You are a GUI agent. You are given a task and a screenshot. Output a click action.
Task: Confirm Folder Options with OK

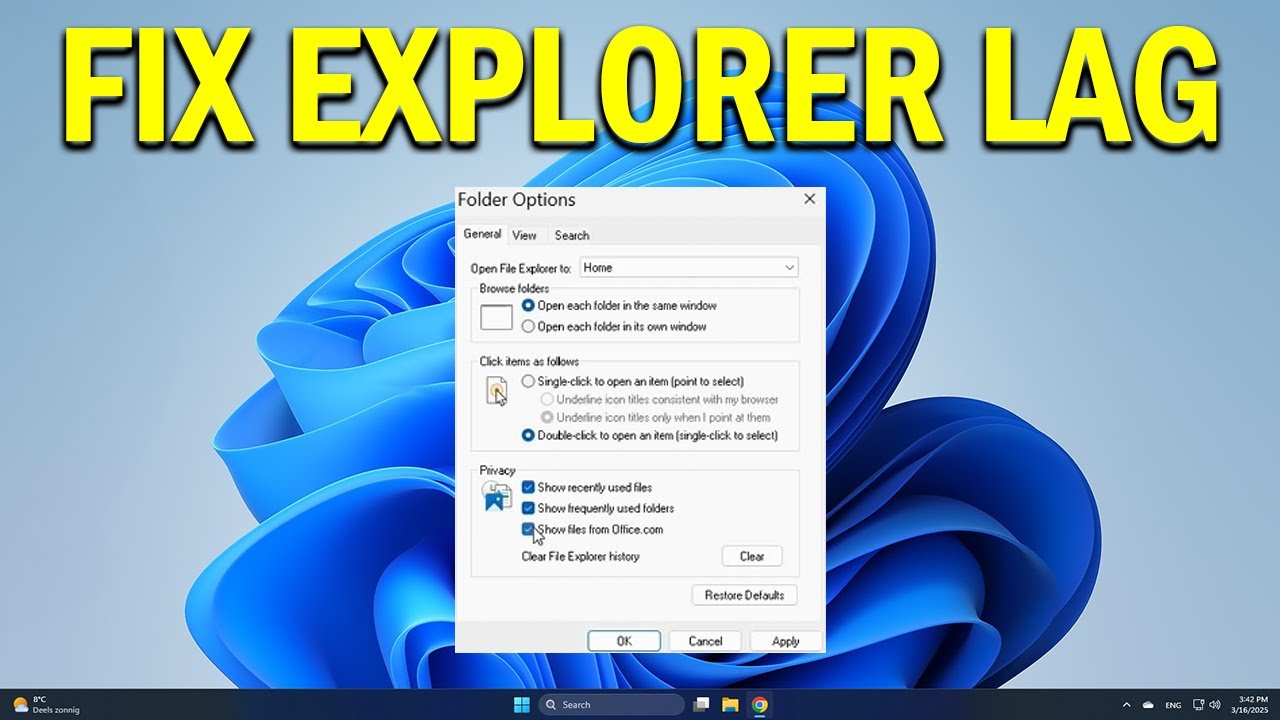click(x=624, y=641)
